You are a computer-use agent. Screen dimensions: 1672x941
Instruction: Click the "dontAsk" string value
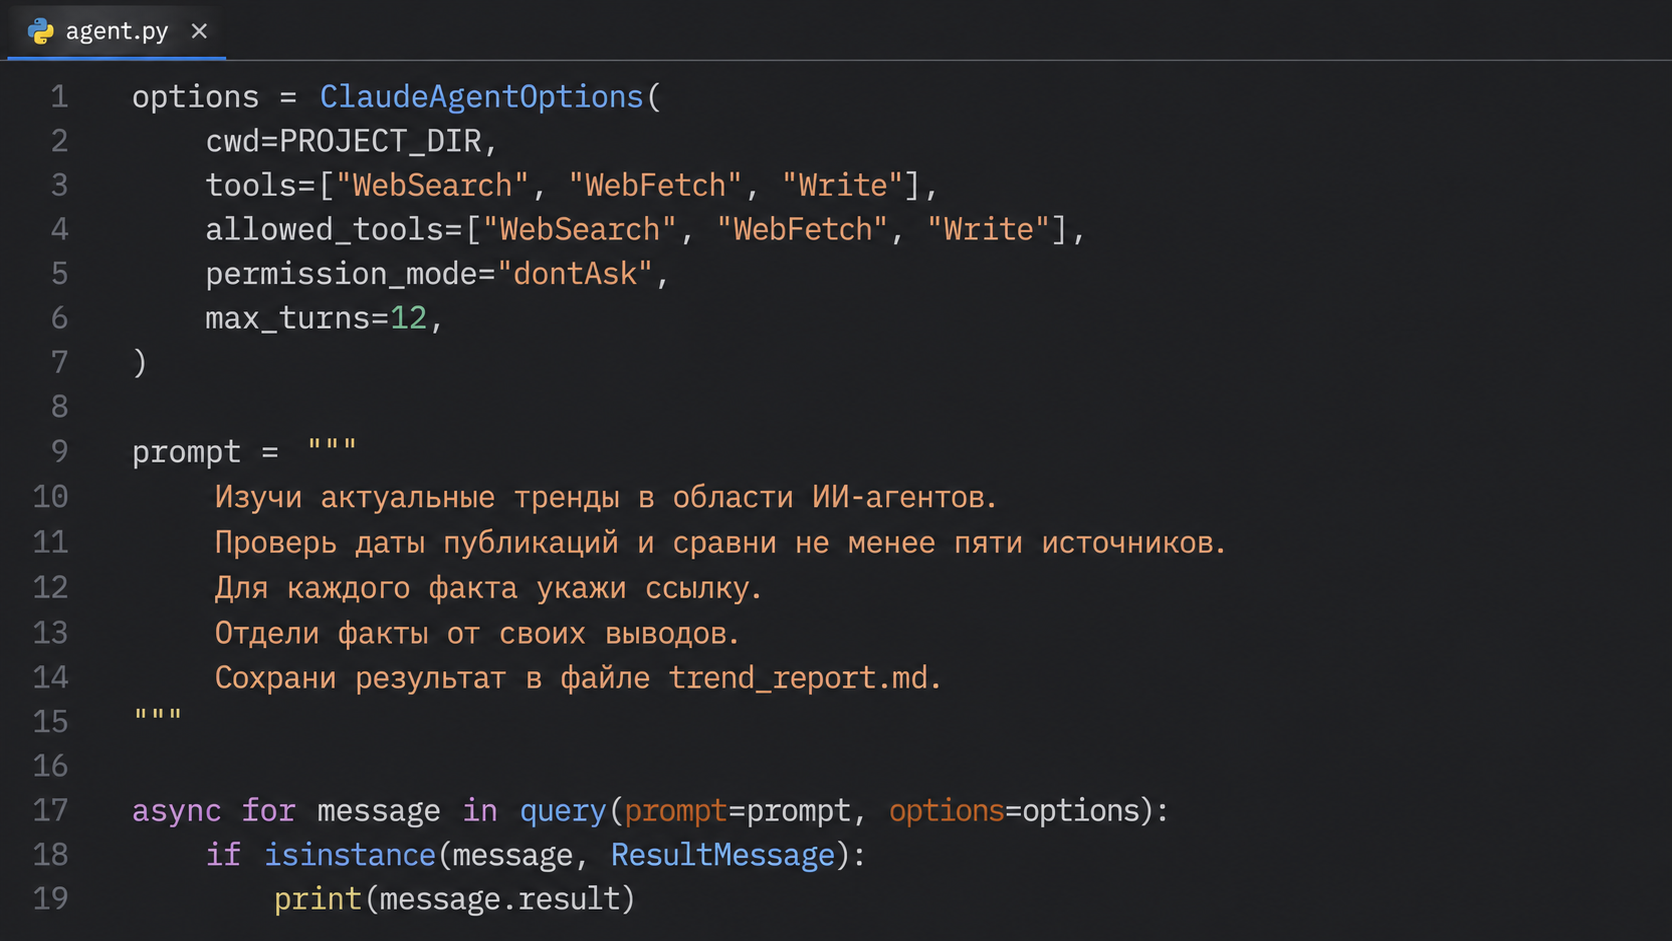[575, 274]
